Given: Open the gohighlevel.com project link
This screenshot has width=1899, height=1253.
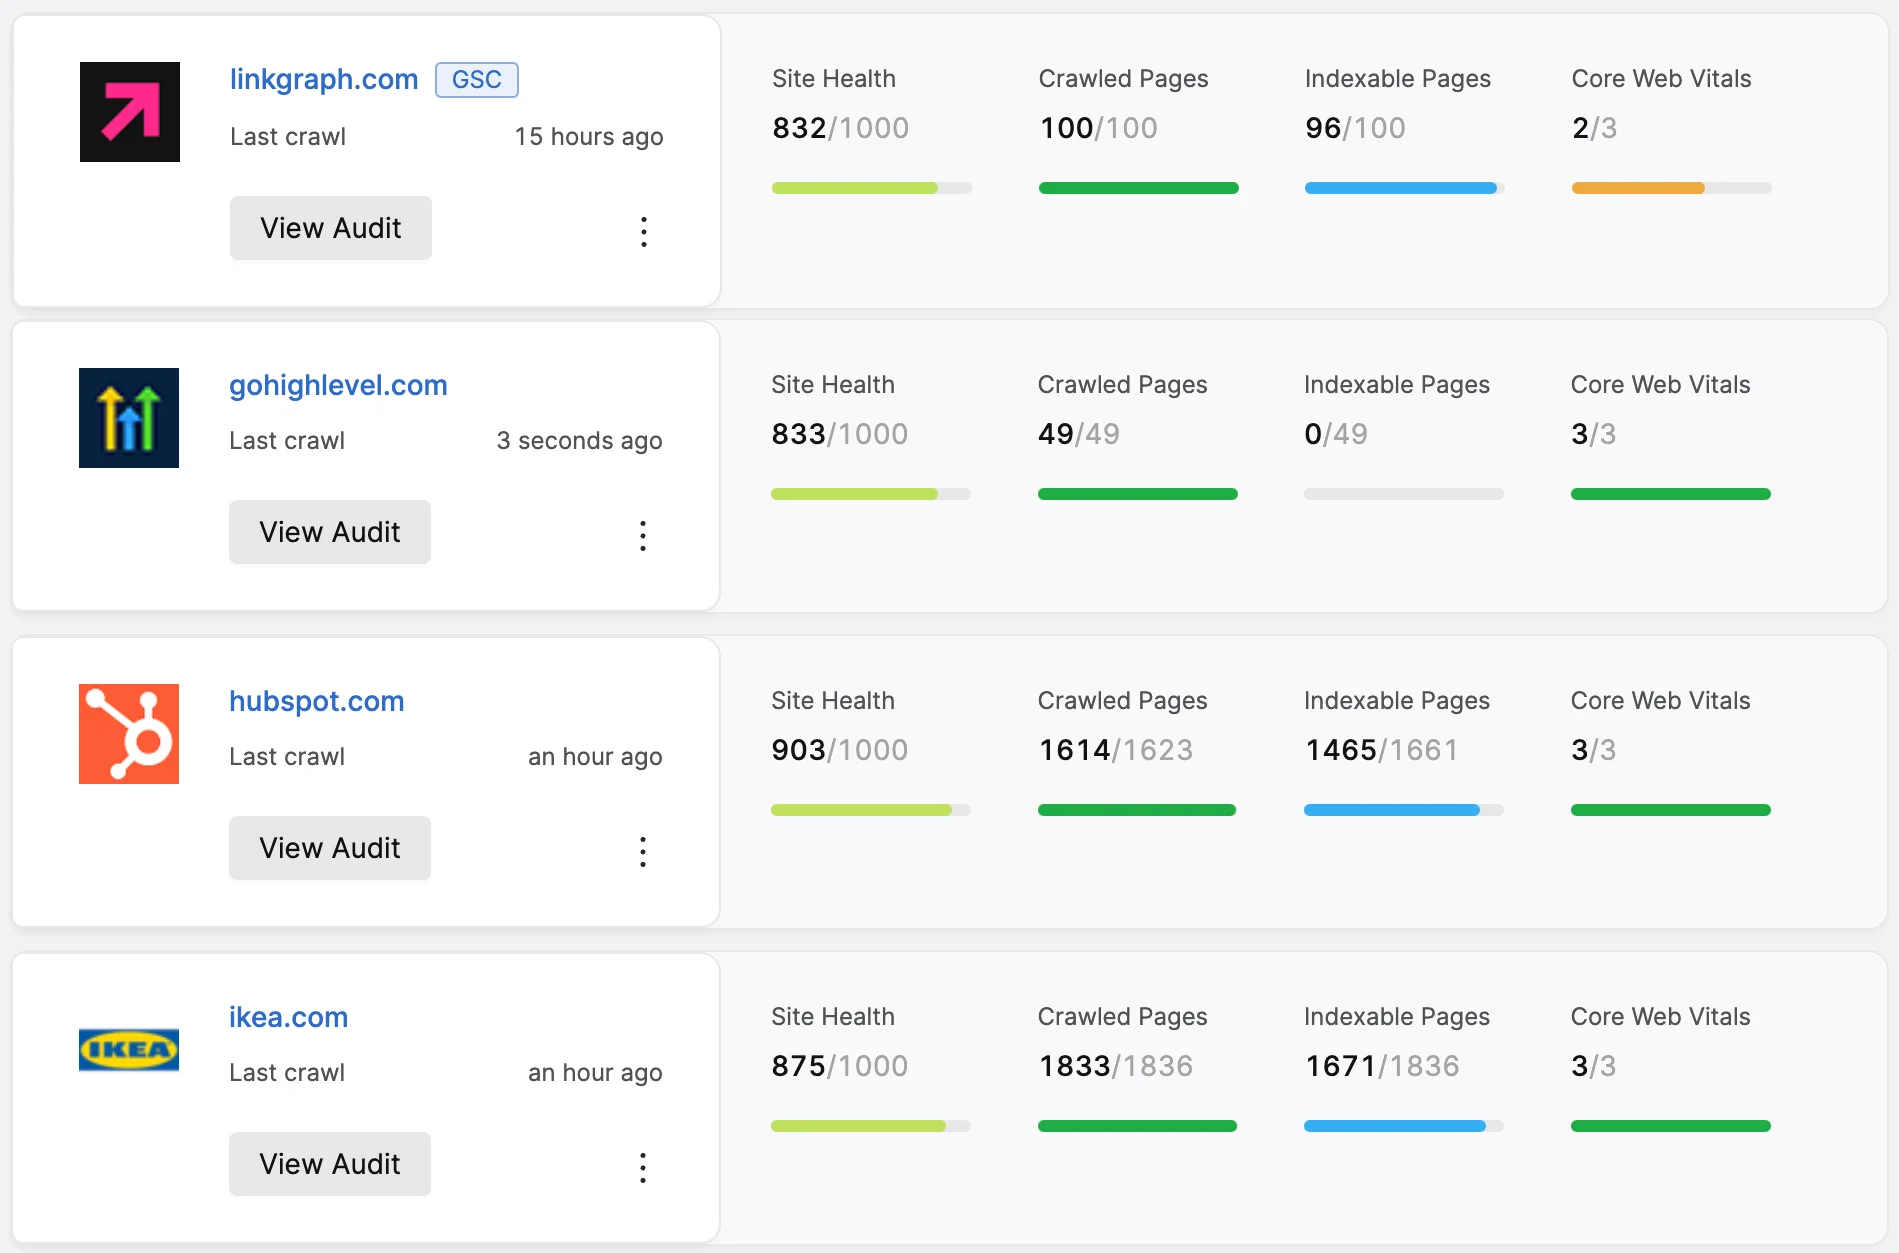Looking at the screenshot, I should tap(338, 385).
